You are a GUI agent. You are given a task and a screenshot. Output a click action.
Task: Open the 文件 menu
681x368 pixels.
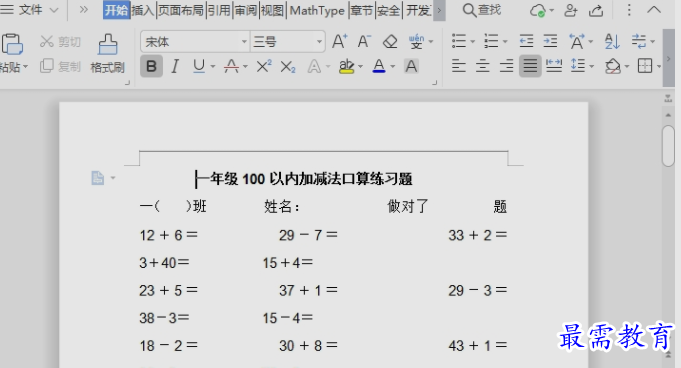tap(30, 10)
